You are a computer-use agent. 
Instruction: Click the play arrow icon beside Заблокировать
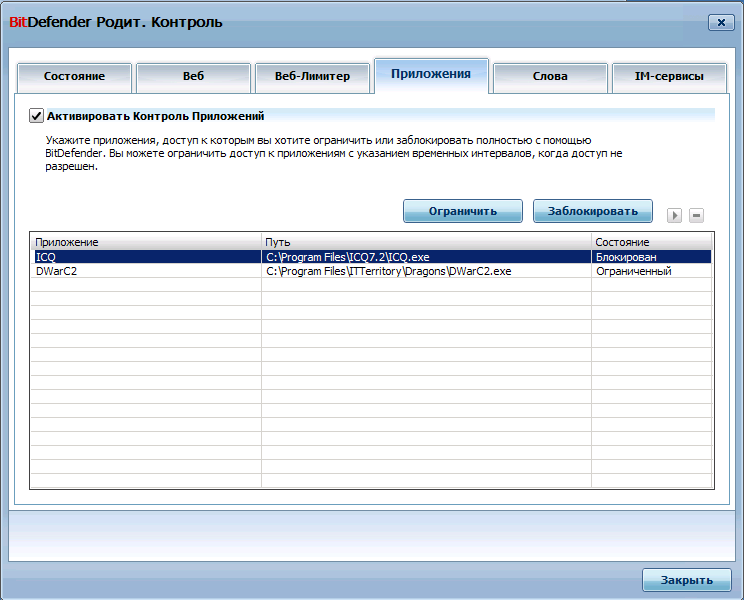674,215
